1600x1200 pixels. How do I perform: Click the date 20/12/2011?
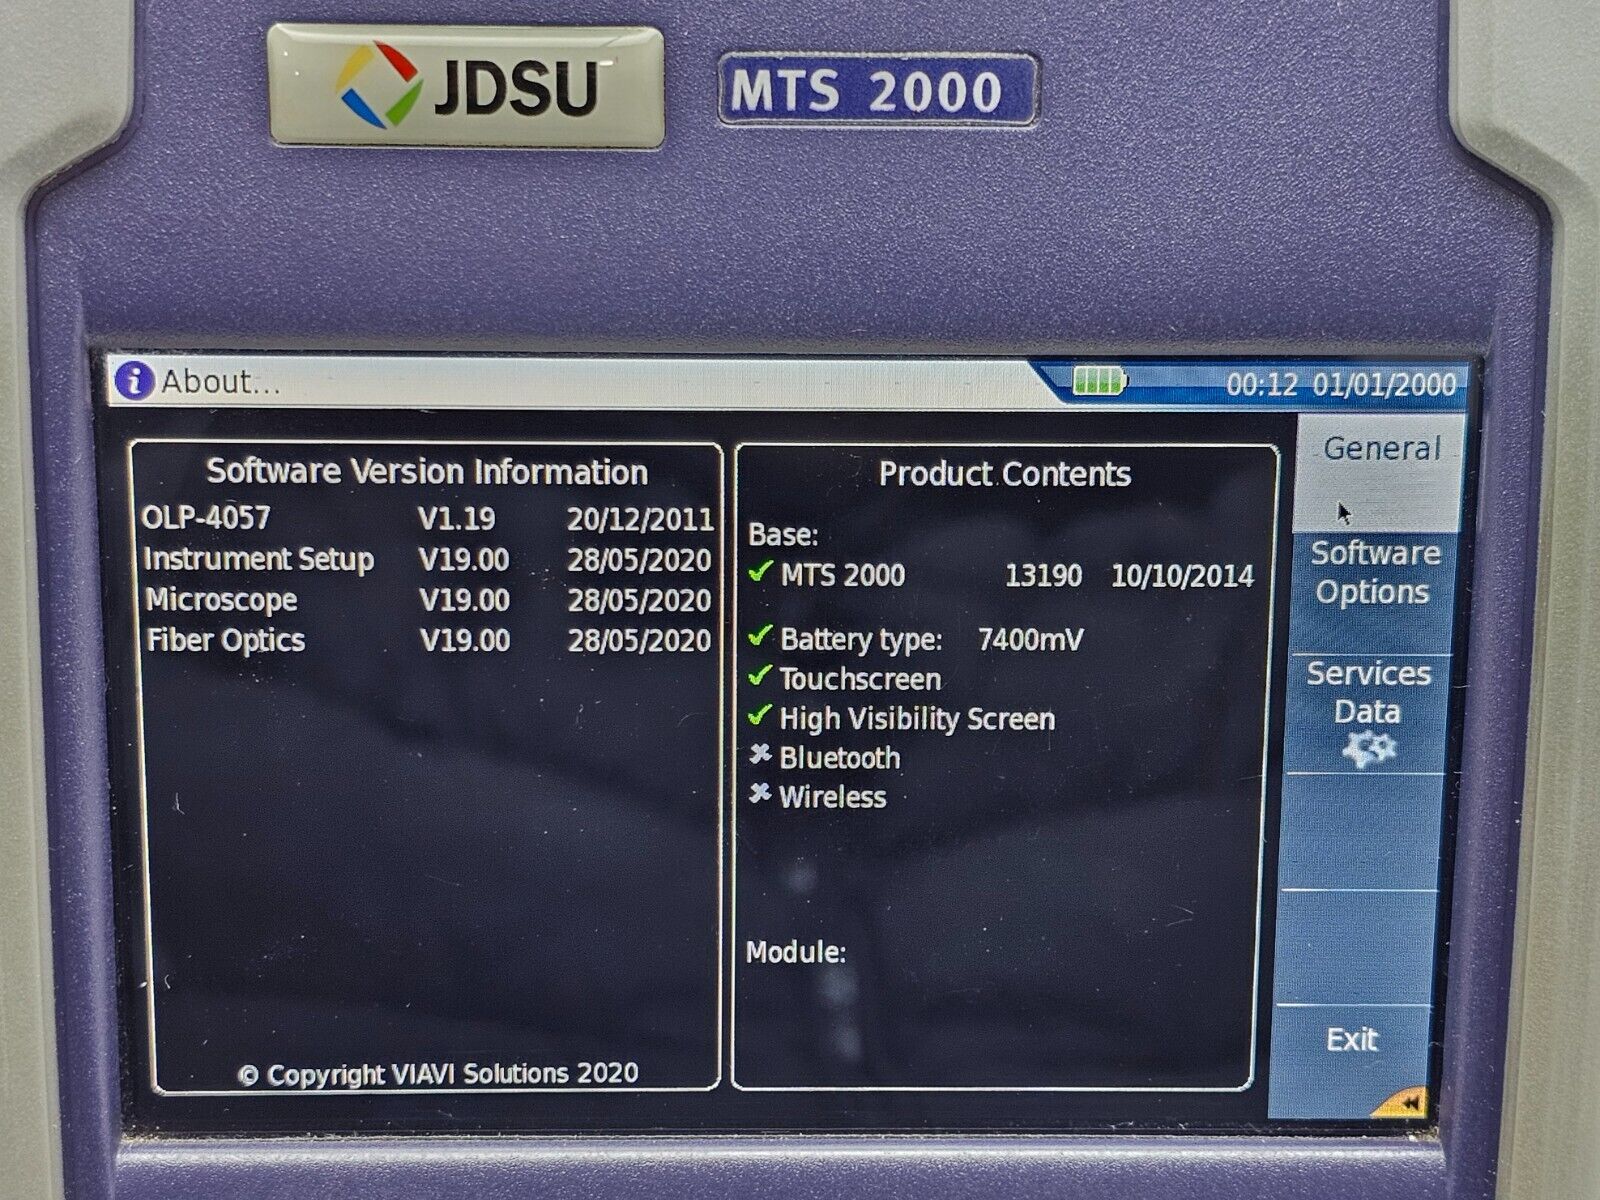pyautogui.click(x=640, y=519)
